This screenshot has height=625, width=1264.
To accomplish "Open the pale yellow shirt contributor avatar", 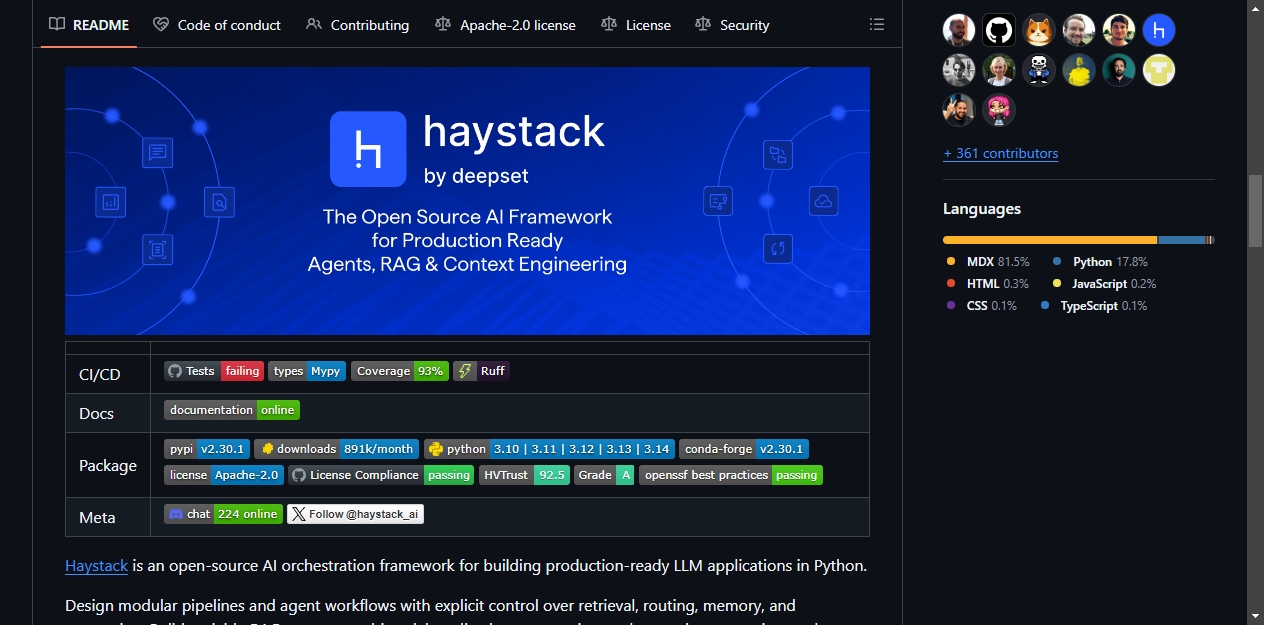I will coord(1159,70).
